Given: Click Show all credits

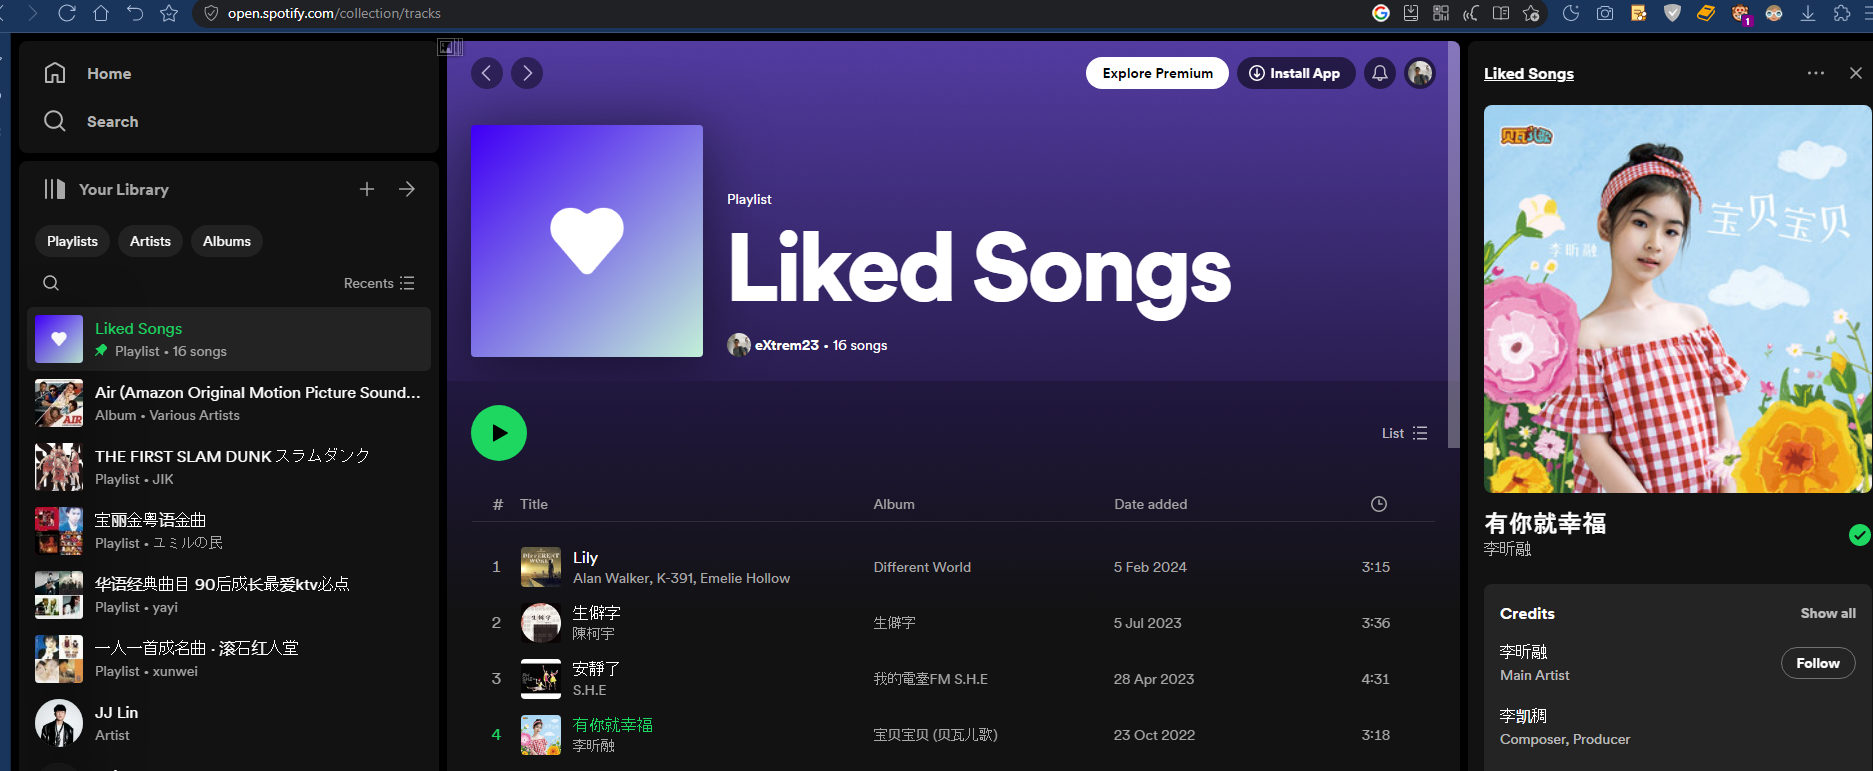Looking at the screenshot, I should pyautogui.click(x=1828, y=613).
